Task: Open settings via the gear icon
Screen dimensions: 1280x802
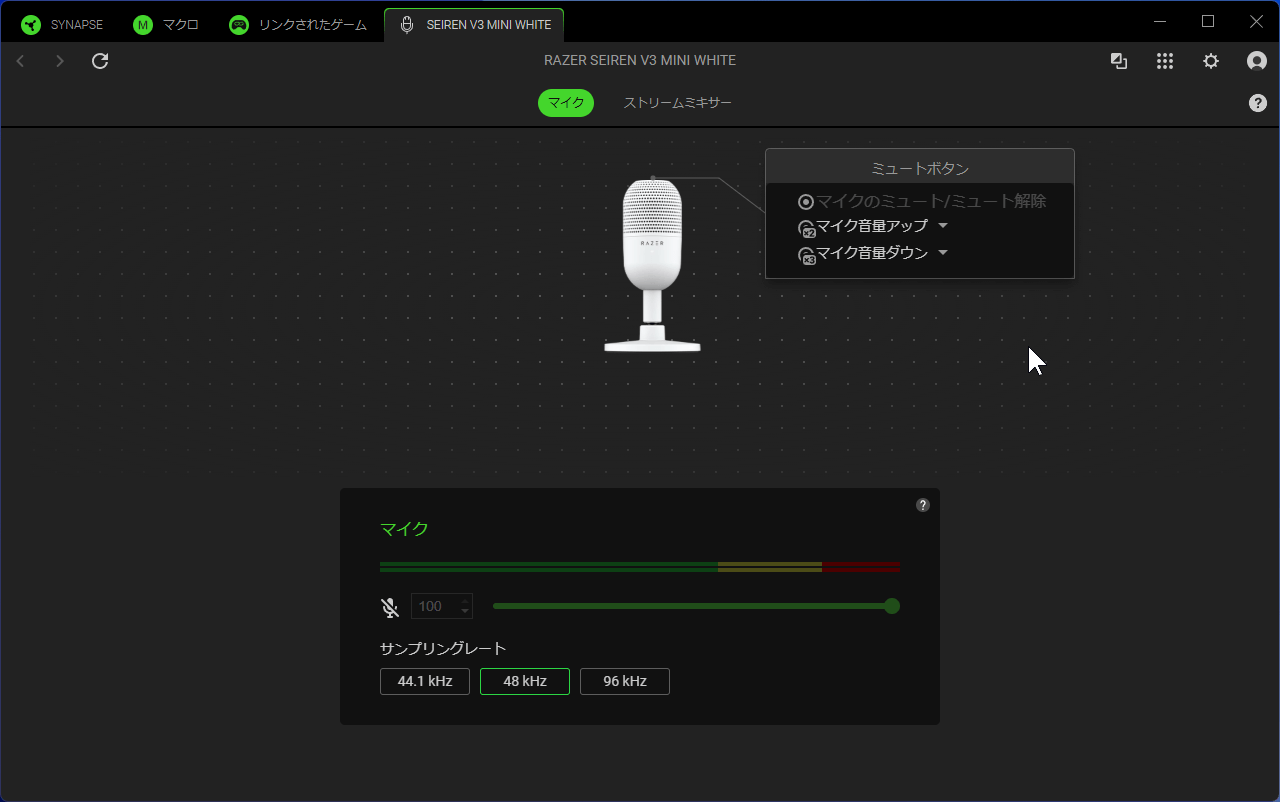Action: coord(1210,61)
